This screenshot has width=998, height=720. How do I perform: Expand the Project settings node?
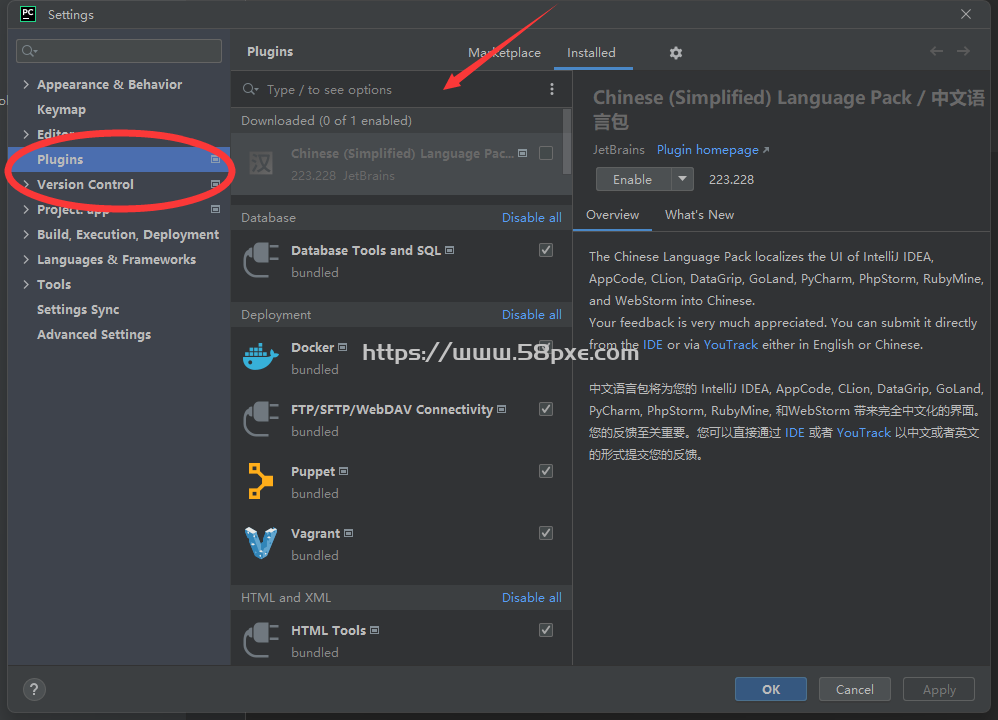(26, 209)
